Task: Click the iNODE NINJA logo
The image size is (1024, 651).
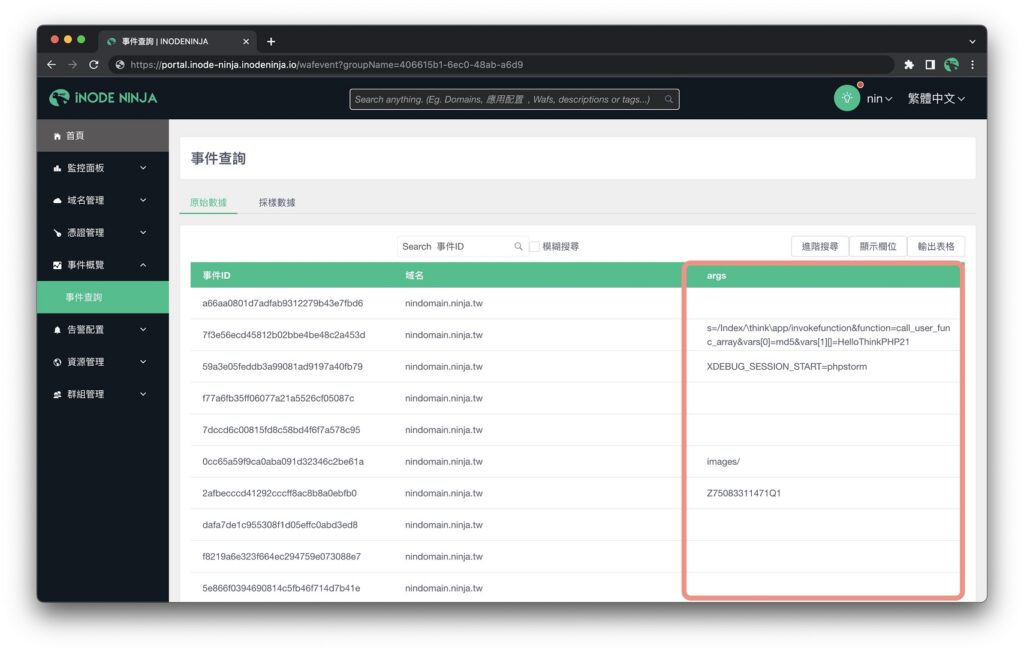Action: 103,98
